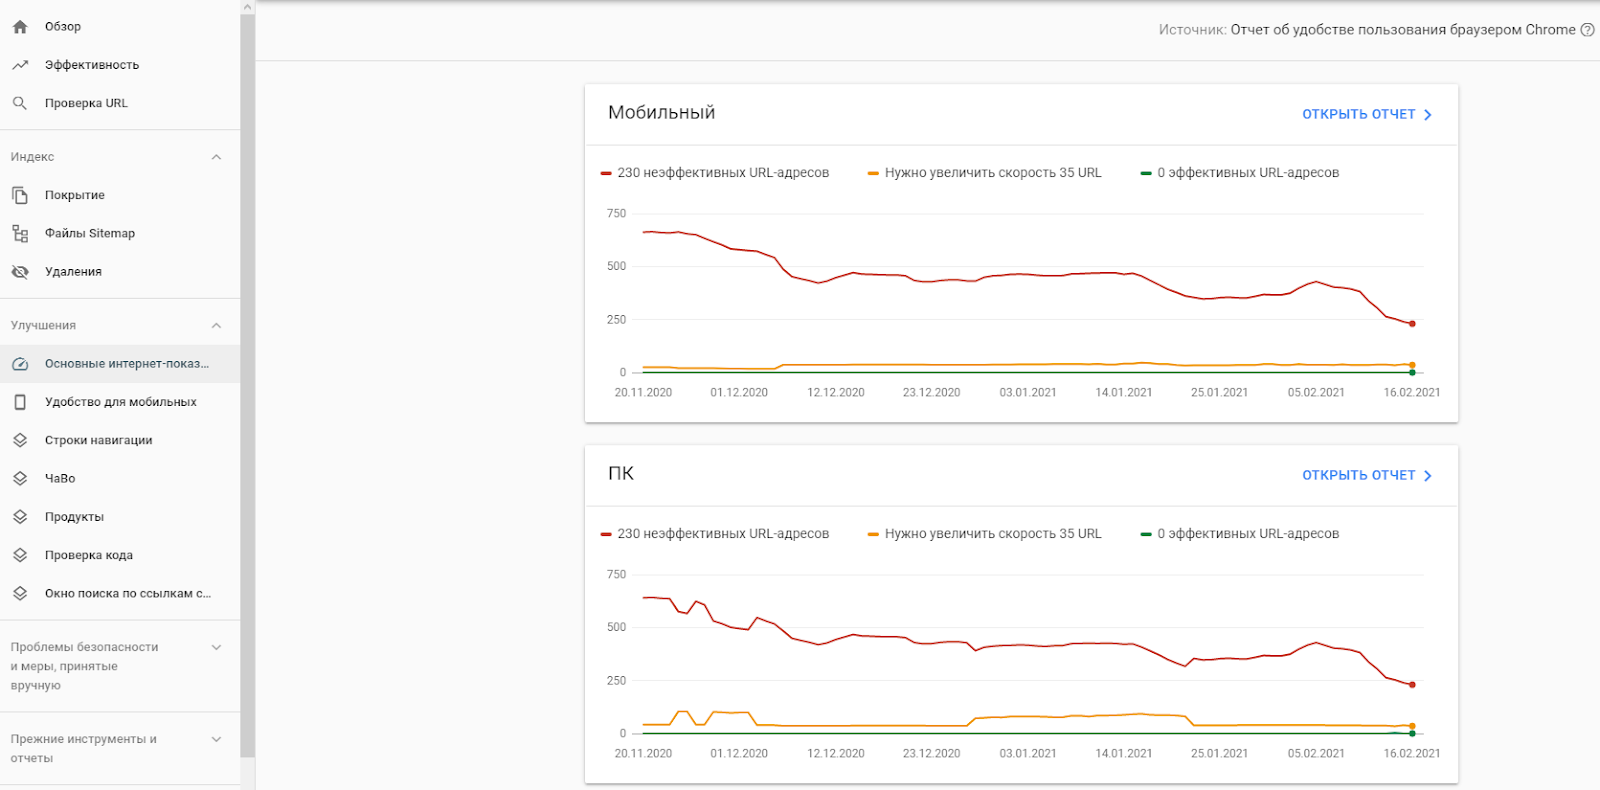Viewport: 1600px width, 790px height.
Task: Open Строки навигации menu item
Action: [98, 440]
